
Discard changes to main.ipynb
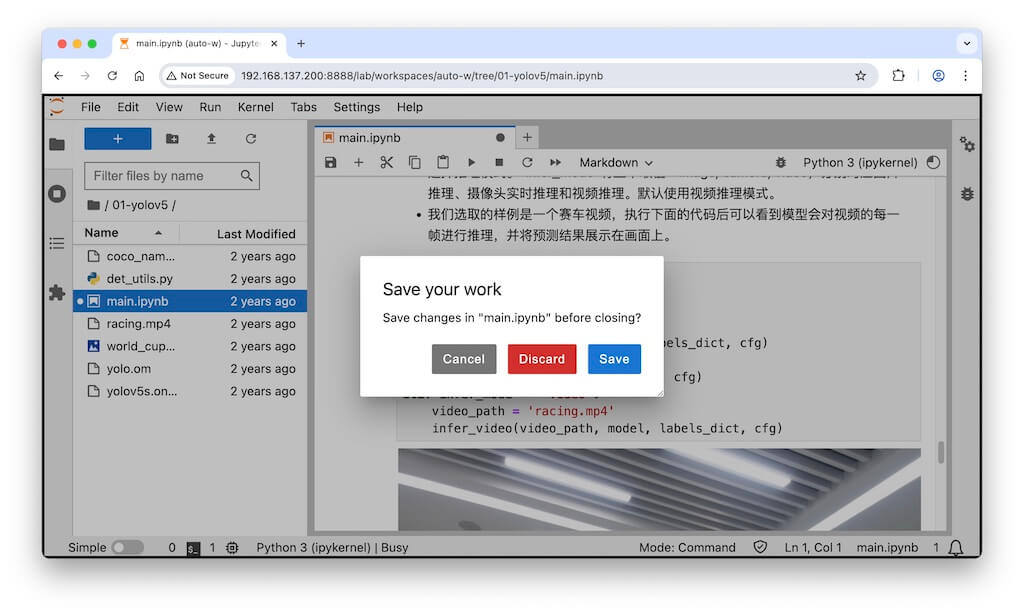tap(541, 359)
